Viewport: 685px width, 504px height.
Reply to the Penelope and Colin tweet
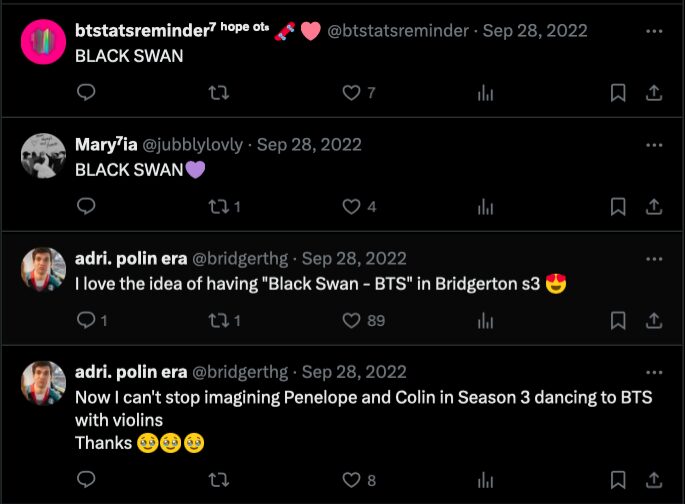coord(87,480)
